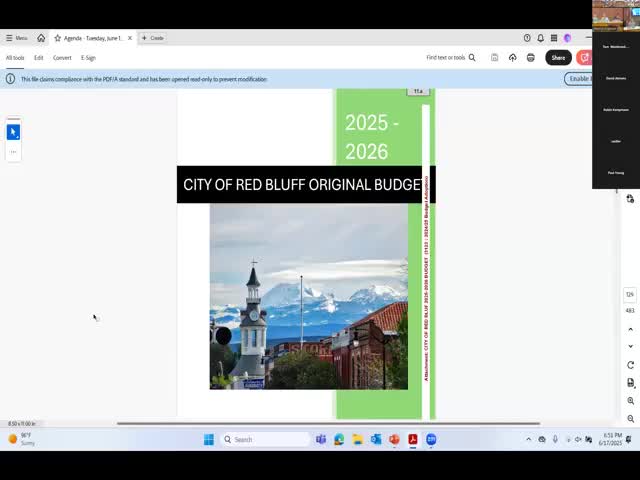
Task: Open the Convert menu
Action: pos(62,58)
